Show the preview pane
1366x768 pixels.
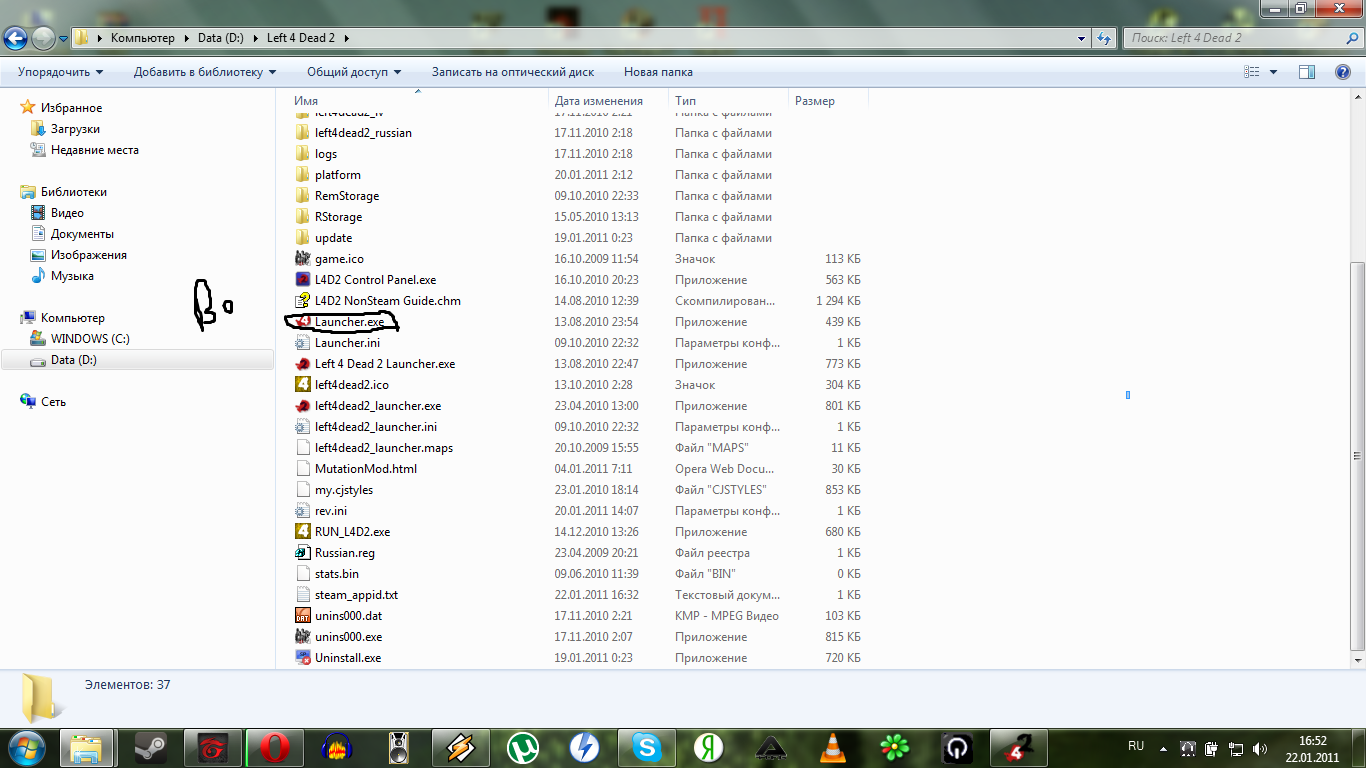coord(1307,72)
